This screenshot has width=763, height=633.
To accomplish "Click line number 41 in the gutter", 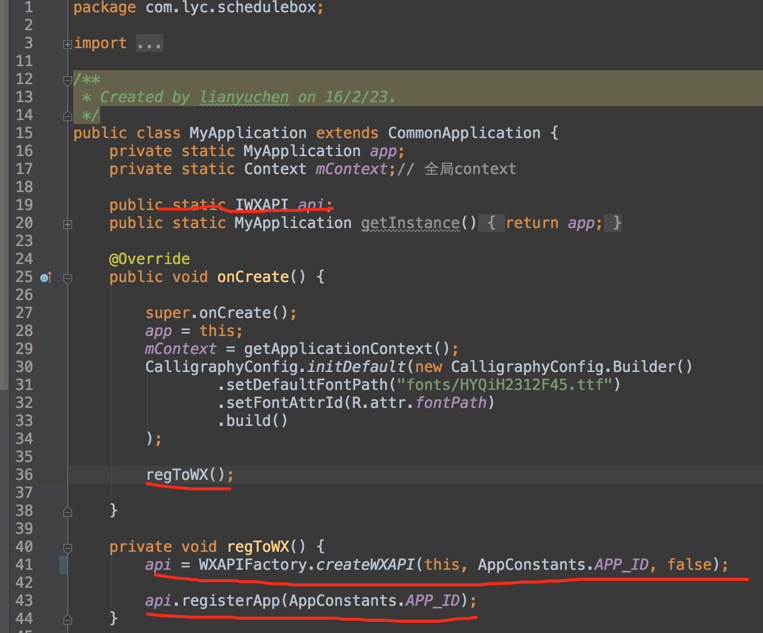I will pos(24,564).
